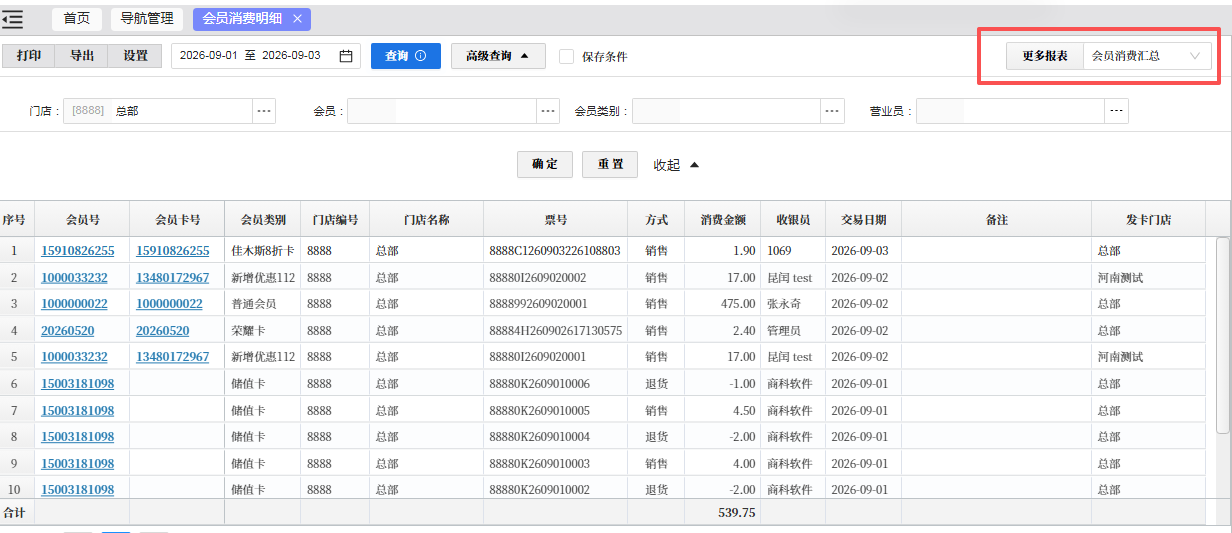Click the table vertical scrollbar
This screenshot has width=1232, height=533.
(1222, 335)
